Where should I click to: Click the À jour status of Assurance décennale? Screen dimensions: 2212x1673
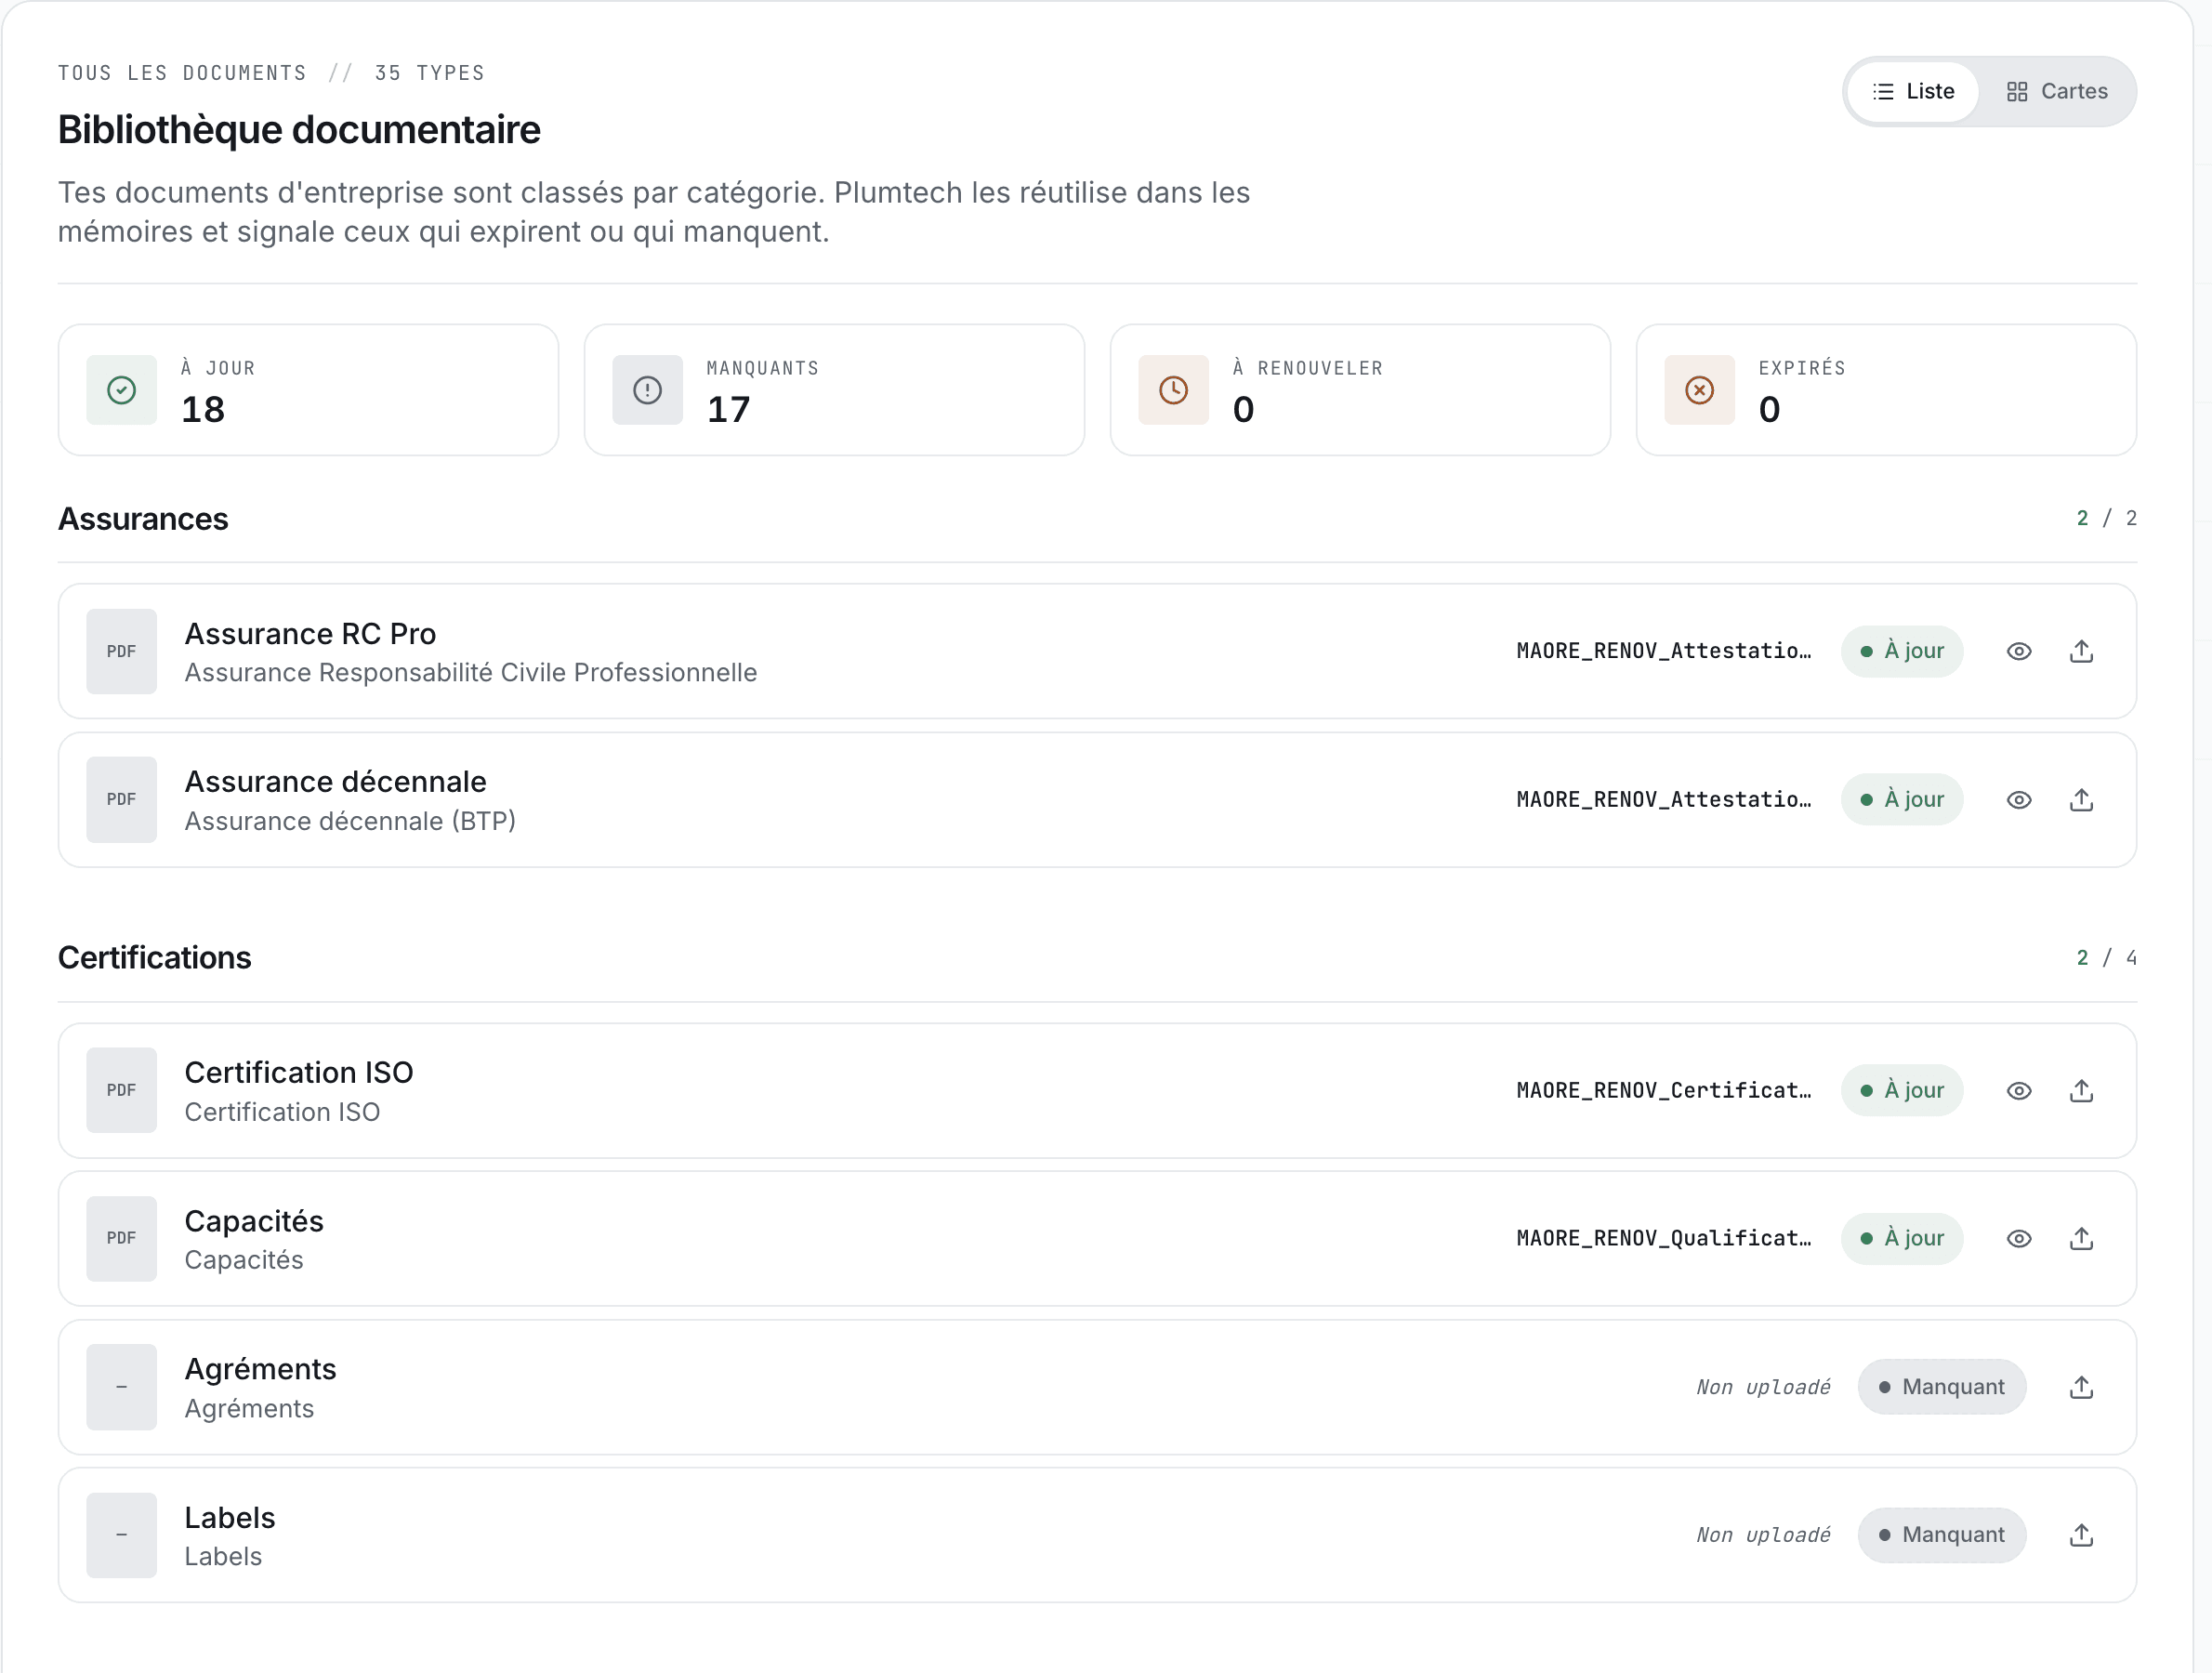pos(1901,800)
